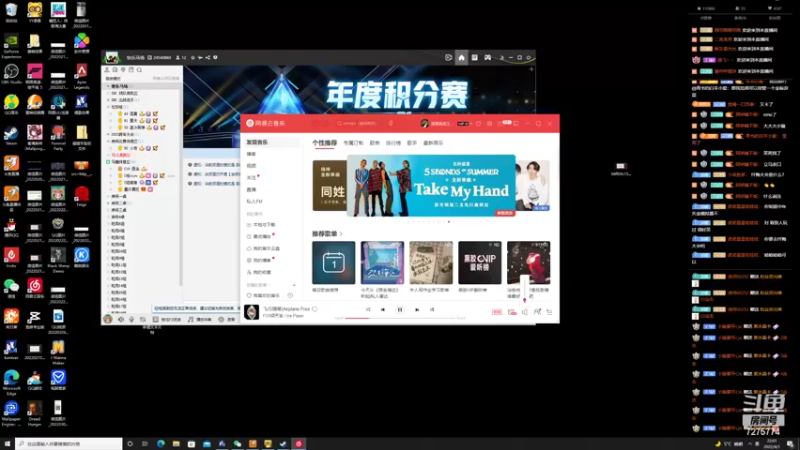This screenshot has width=800, height=450.
Task: Open settings gear in NetEase header
Action: (x=489, y=123)
